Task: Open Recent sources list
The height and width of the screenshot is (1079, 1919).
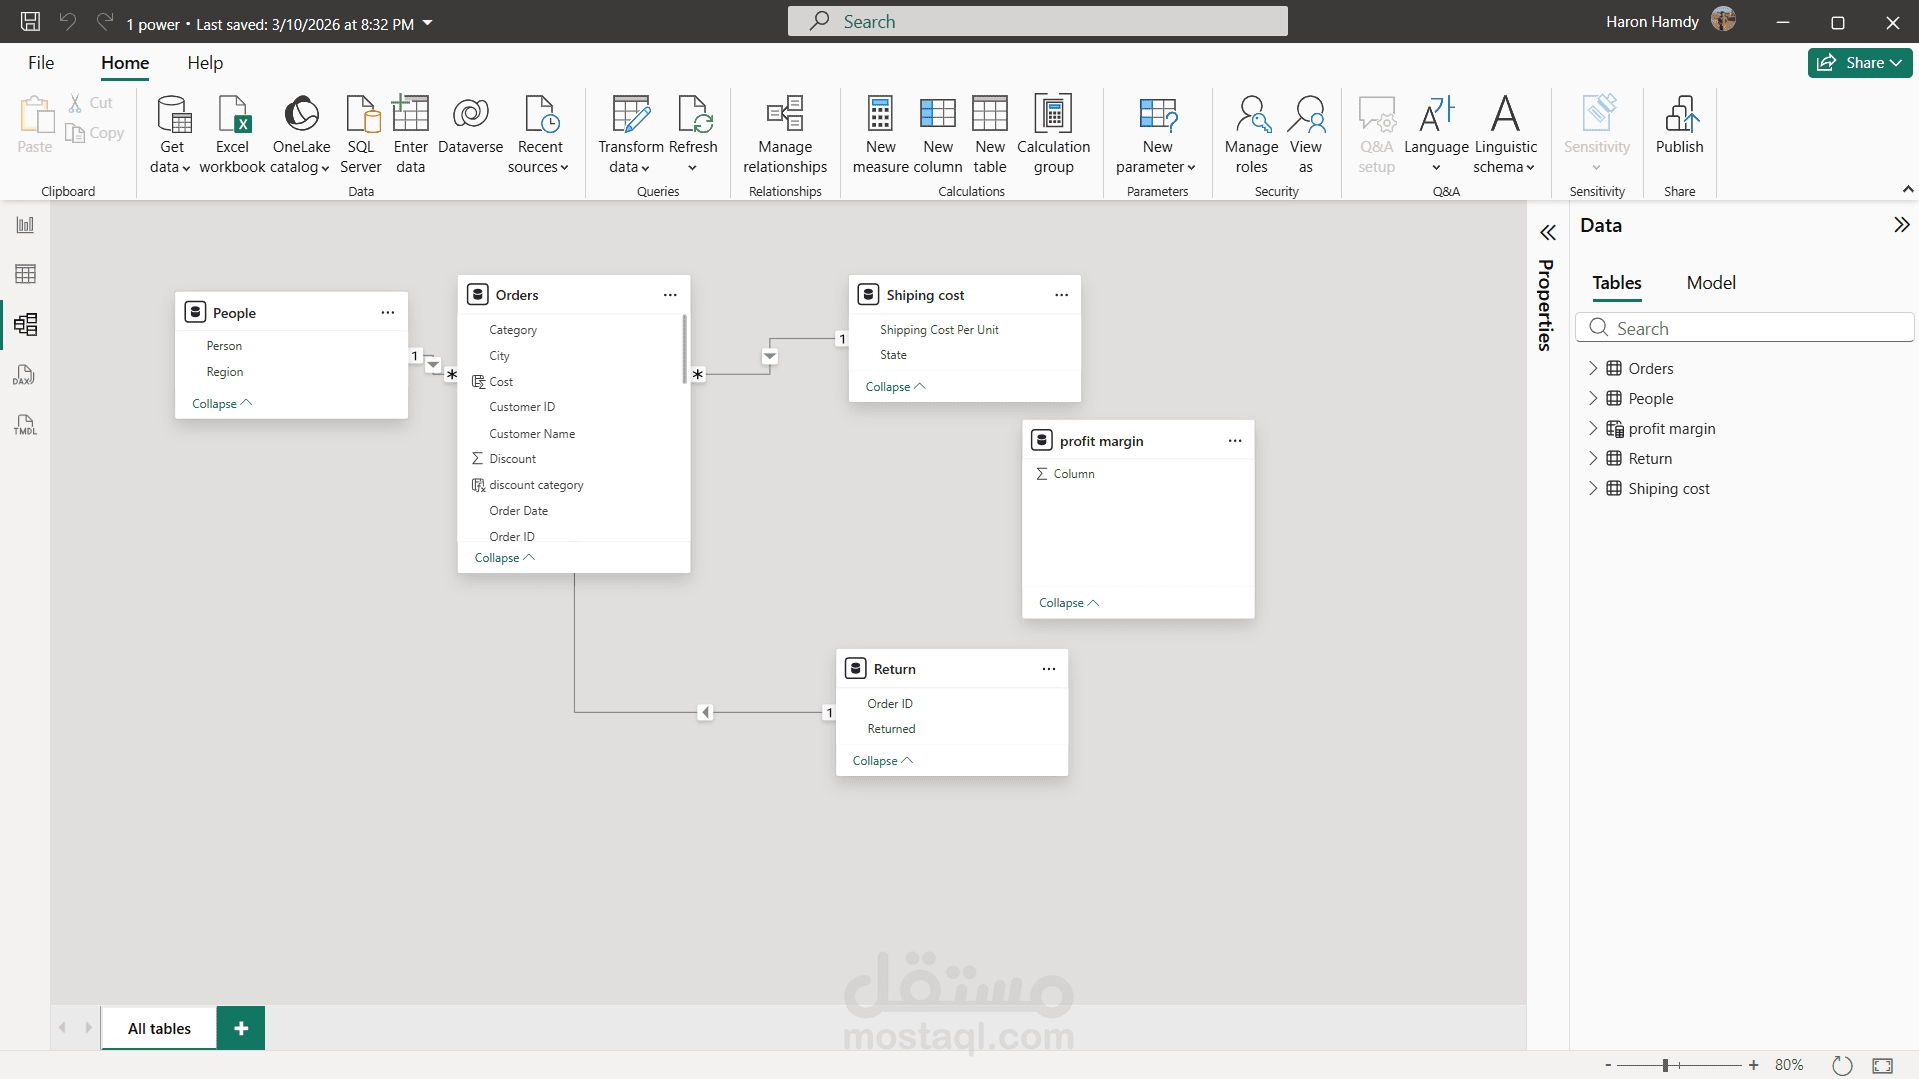Action: click(539, 135)
